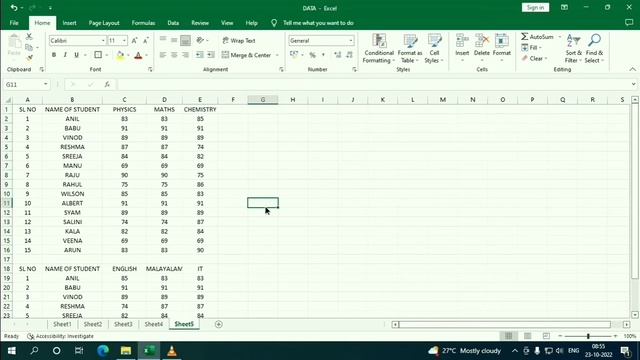Open the Fill menu
640x360 pixels.
[531, 48]
